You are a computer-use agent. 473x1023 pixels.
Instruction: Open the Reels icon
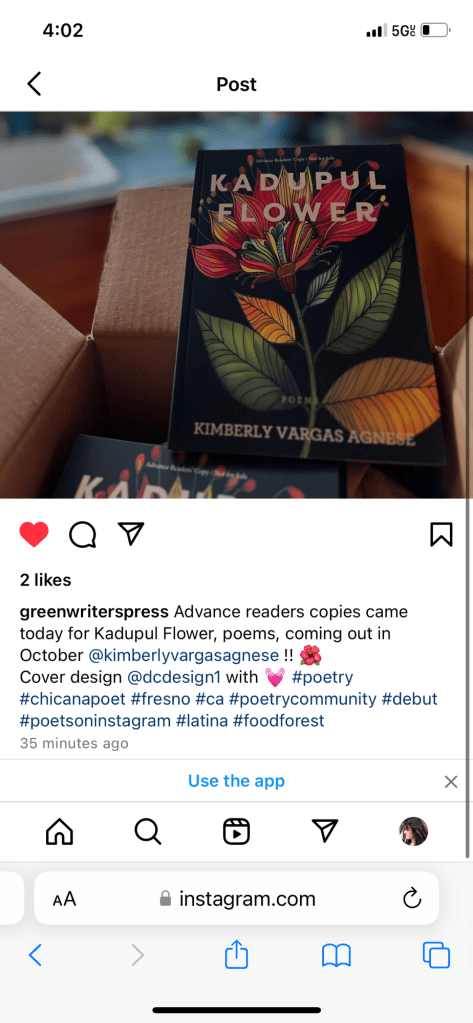(x=236, y=832)
